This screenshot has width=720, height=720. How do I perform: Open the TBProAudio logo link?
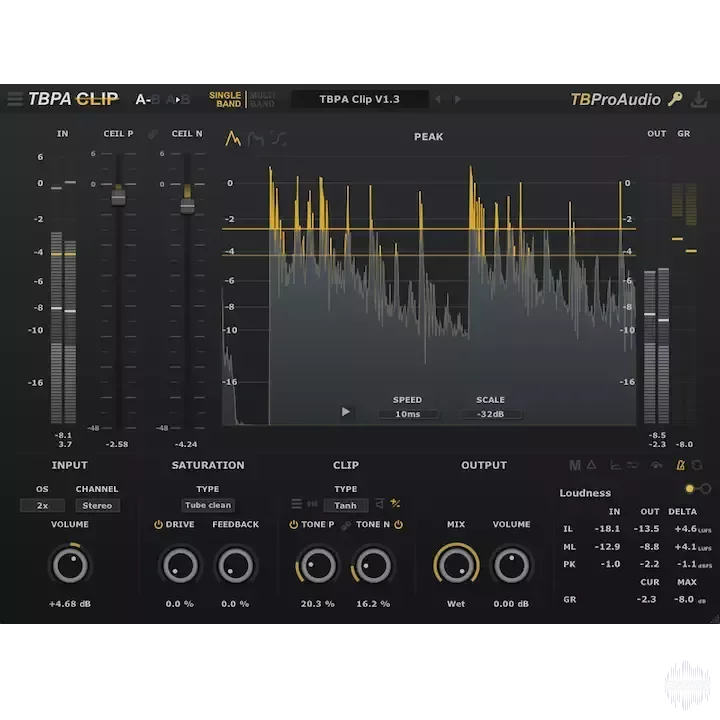(x=615, y=99)
